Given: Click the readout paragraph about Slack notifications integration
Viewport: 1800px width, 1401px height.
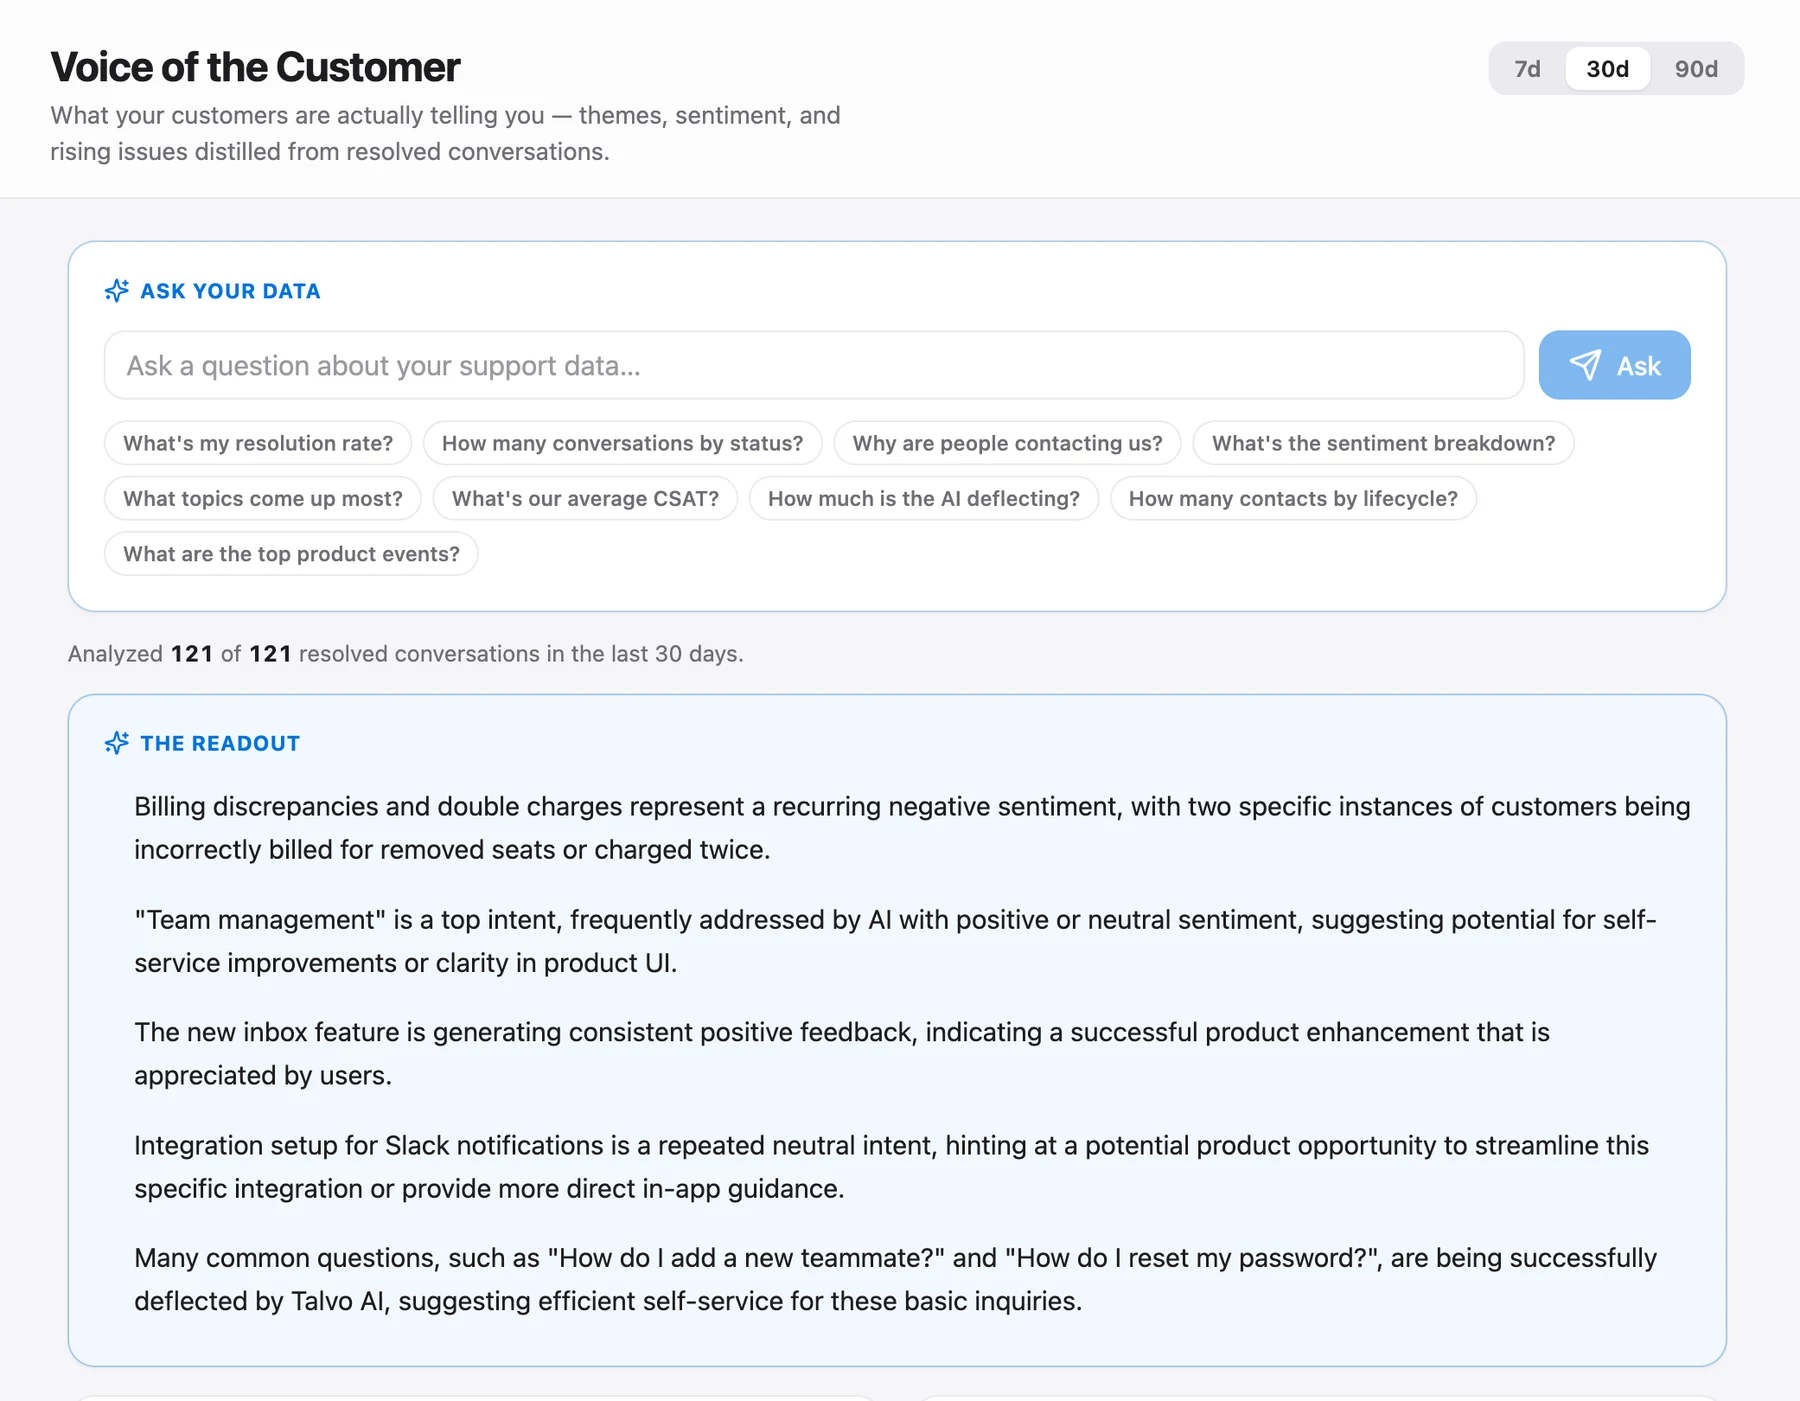Looking at the screenshot, I should tap(891, 1167).
